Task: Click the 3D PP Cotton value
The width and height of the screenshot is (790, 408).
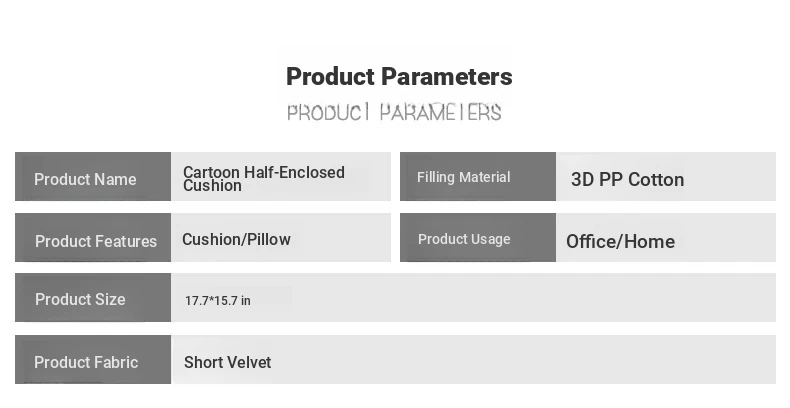Action: tap(627, 180)
